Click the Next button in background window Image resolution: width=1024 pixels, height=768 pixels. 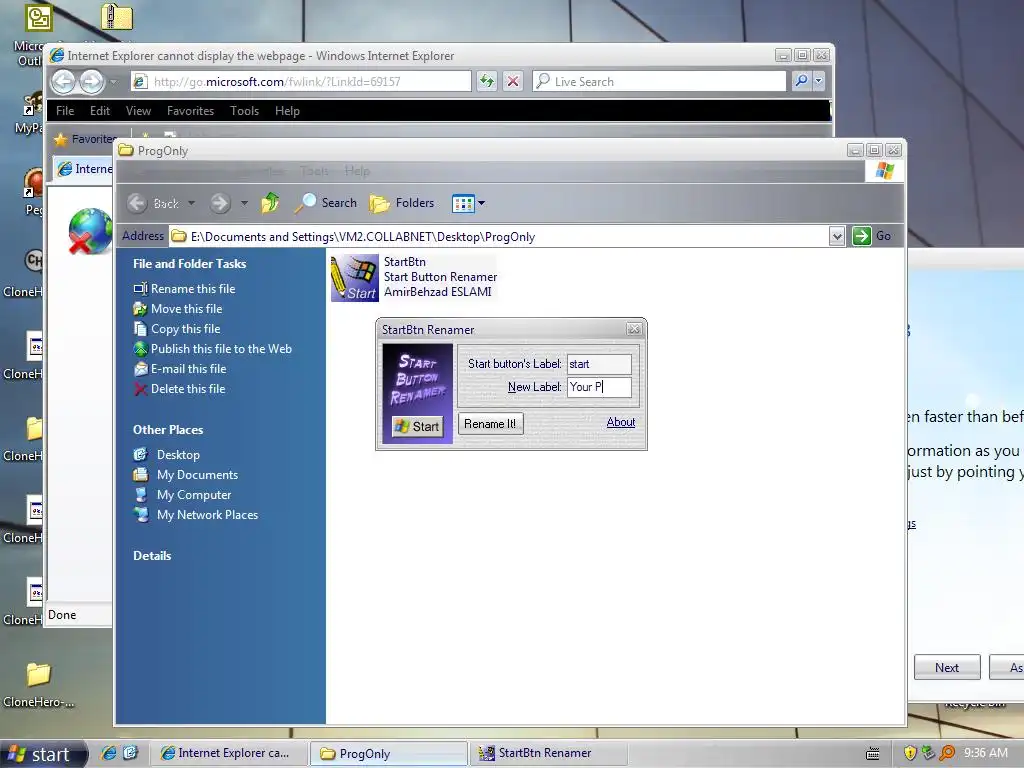point(947,667)
